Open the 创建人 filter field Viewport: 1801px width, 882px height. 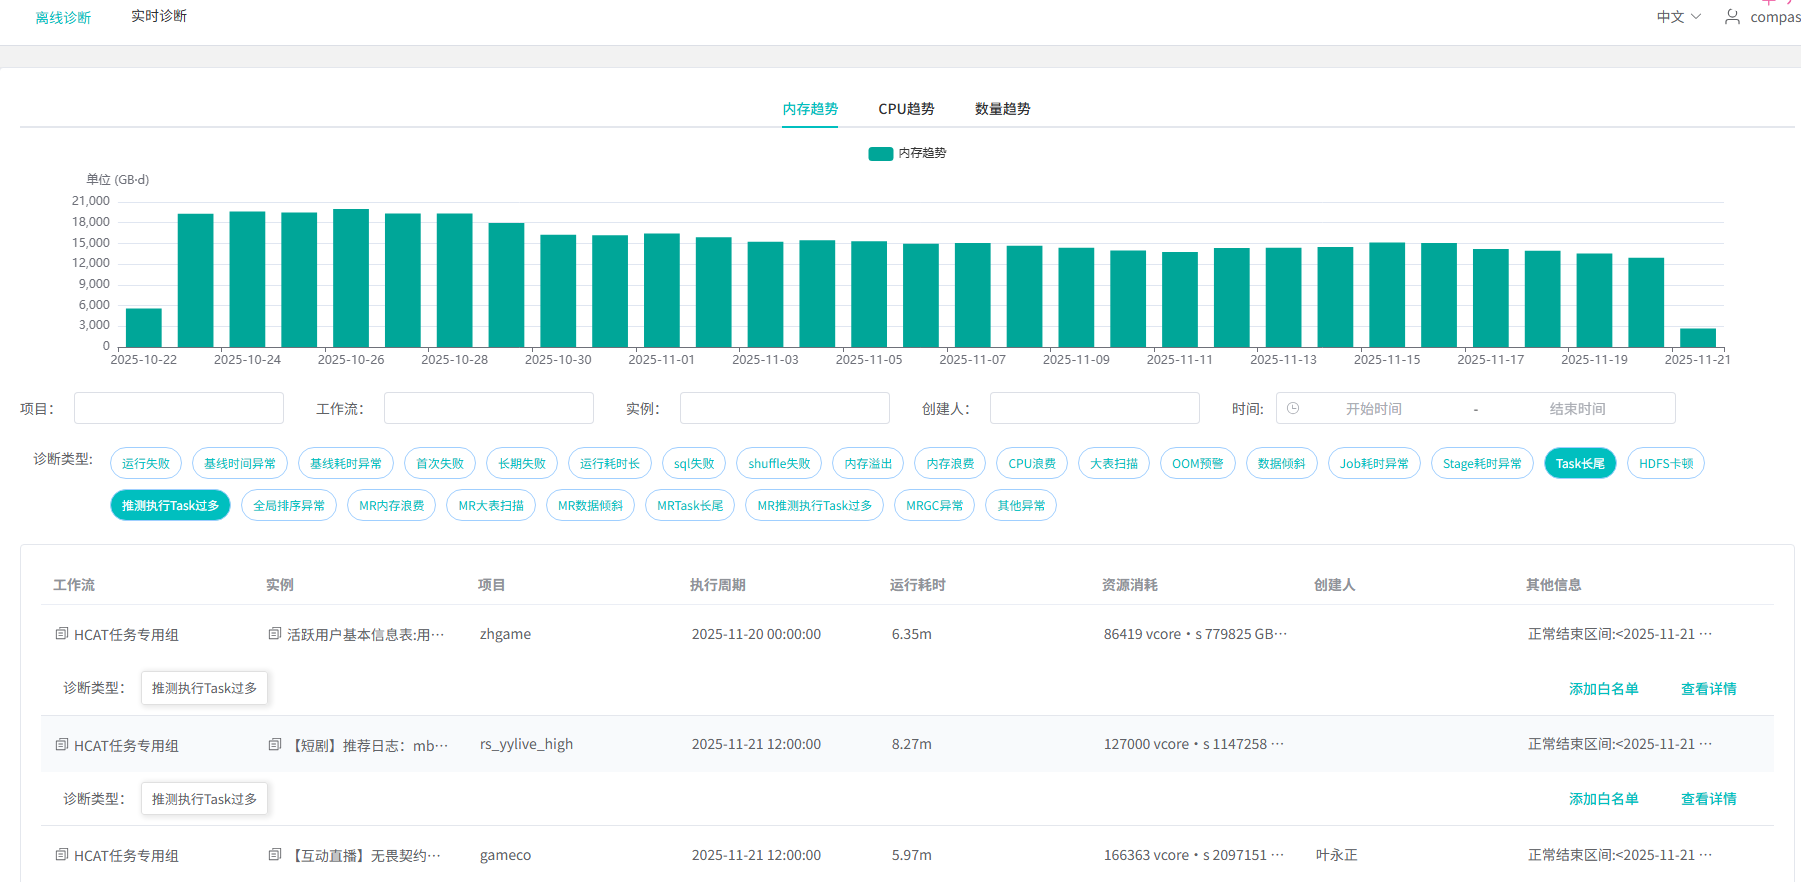[x=1094, y=408]
